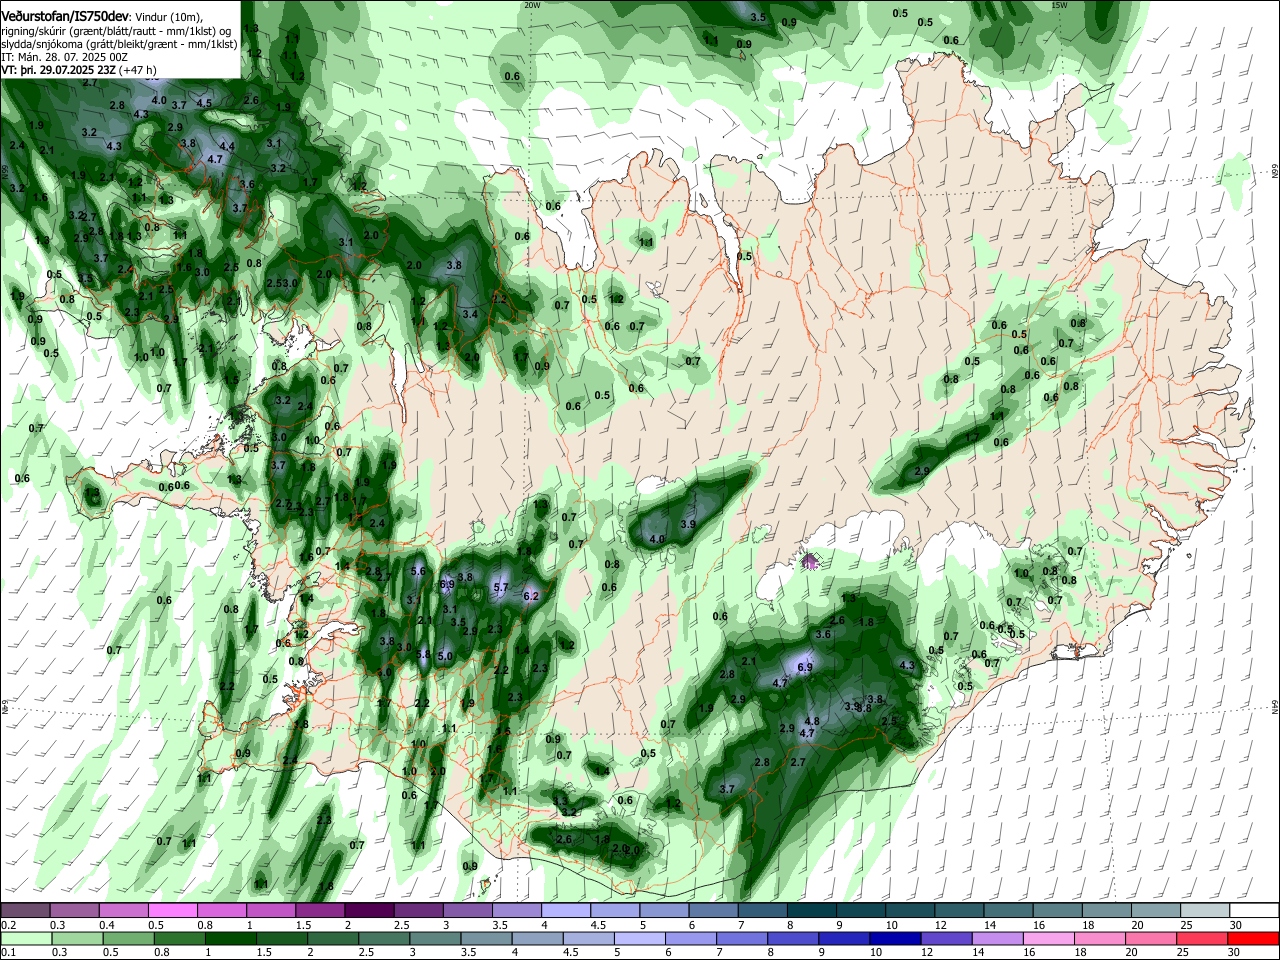This screenshot has width=1280, height=960.
Task: Select the 66N latitude label on right border
Action: pyautogui.click(x=1274, y=172)
